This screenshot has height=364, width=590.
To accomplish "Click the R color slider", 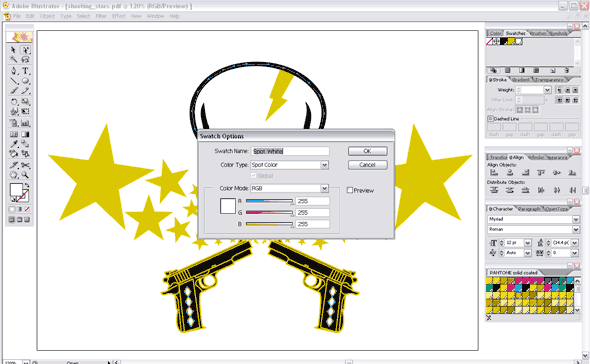I will click(x=269, y=201).
